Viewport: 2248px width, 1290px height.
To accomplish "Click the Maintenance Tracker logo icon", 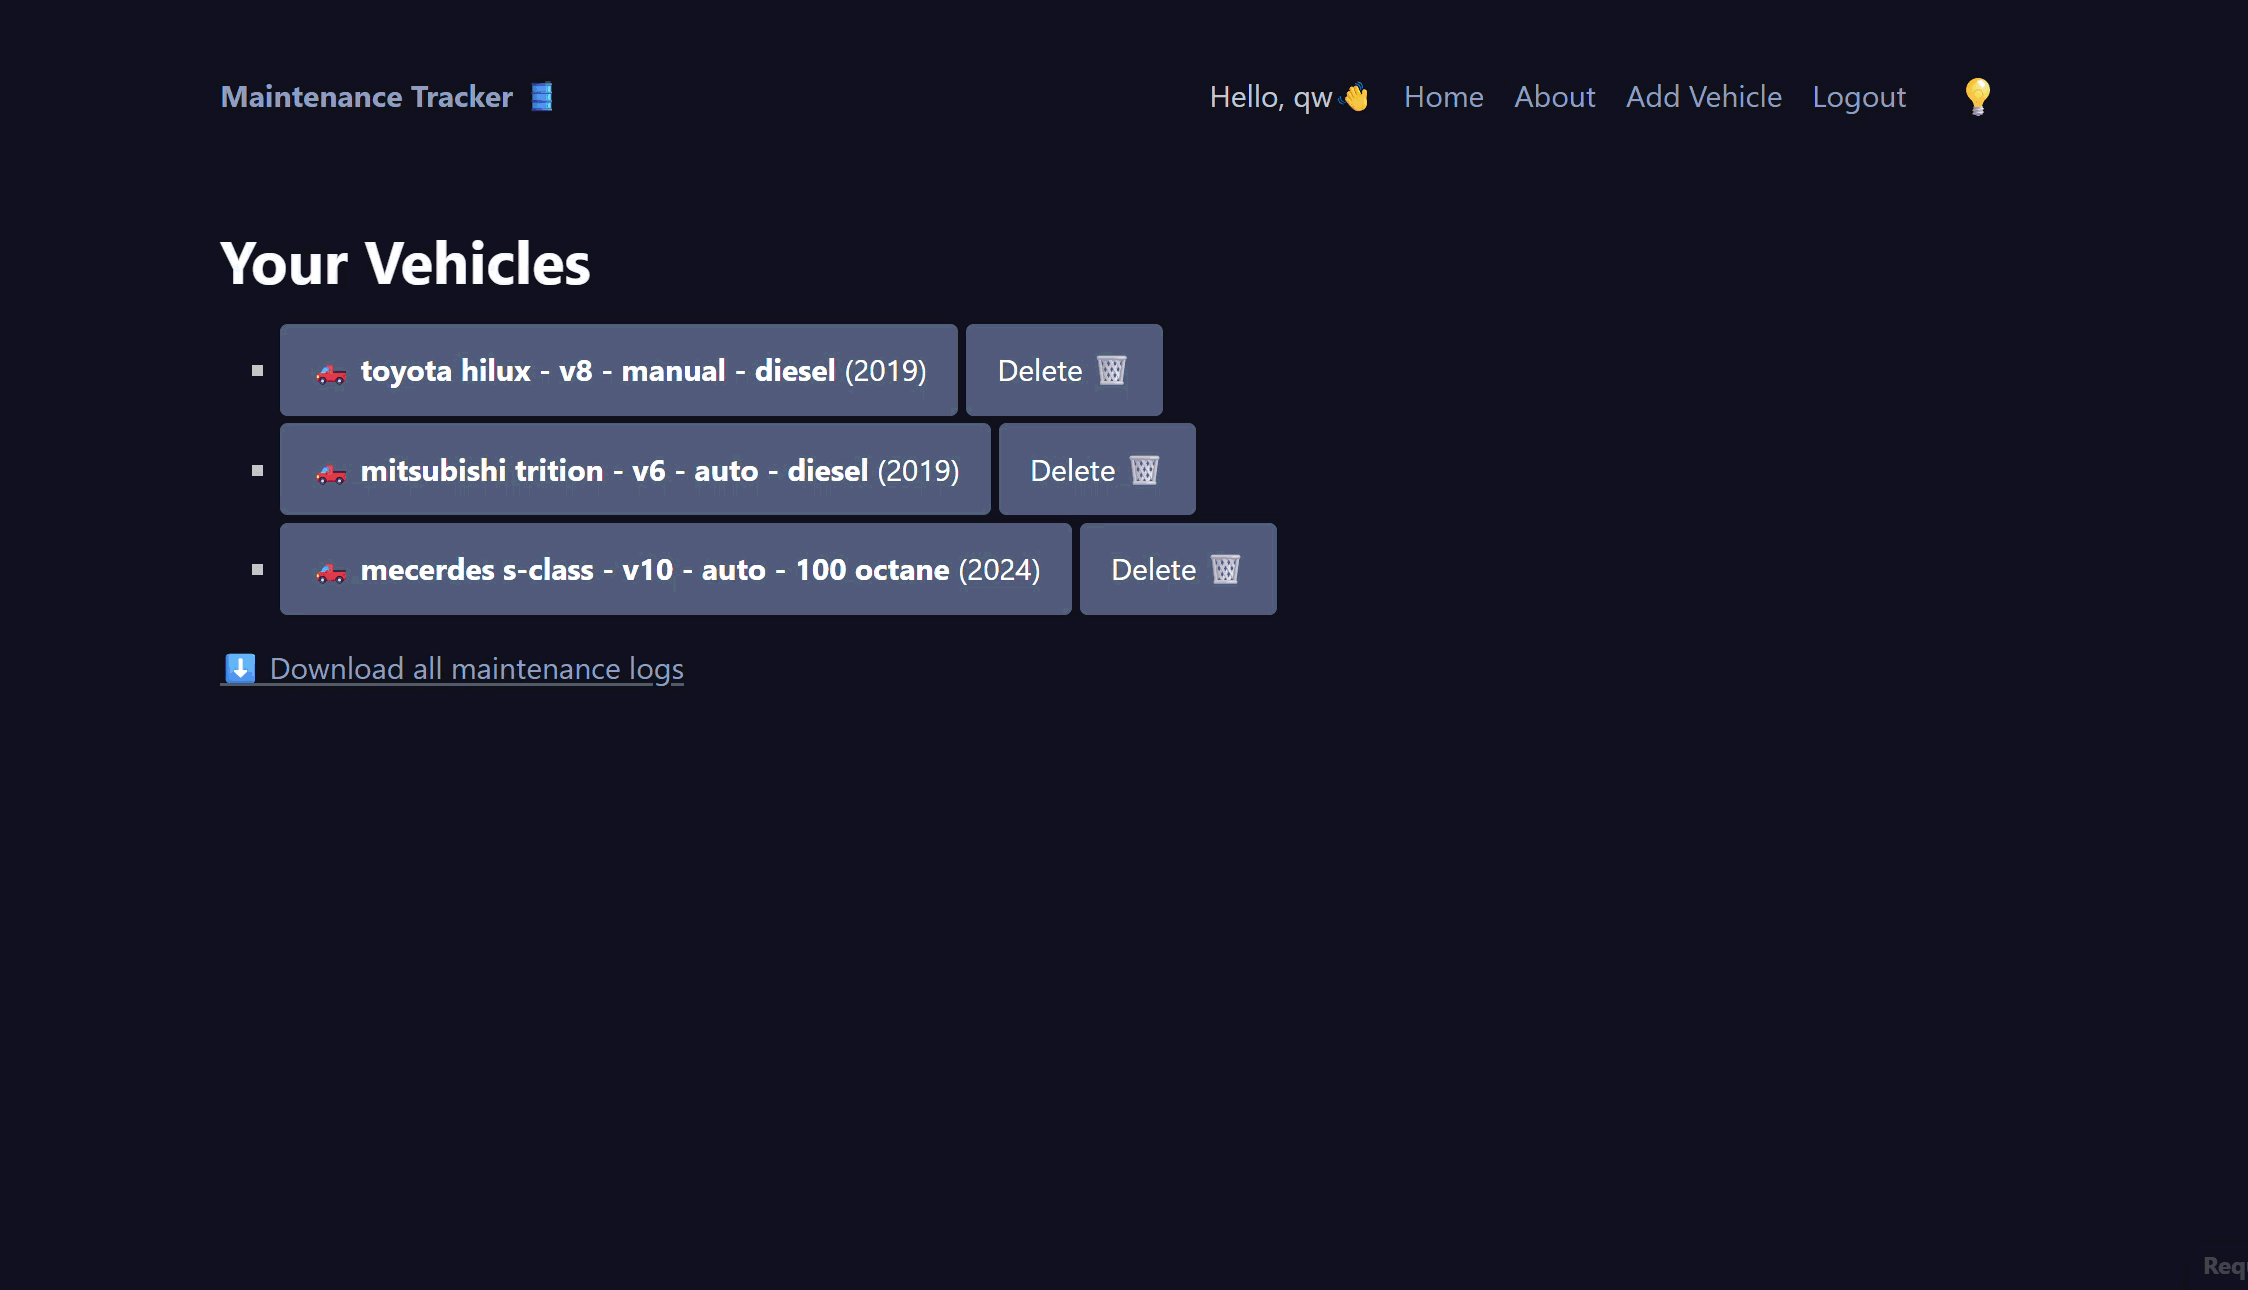I will 542,97.
